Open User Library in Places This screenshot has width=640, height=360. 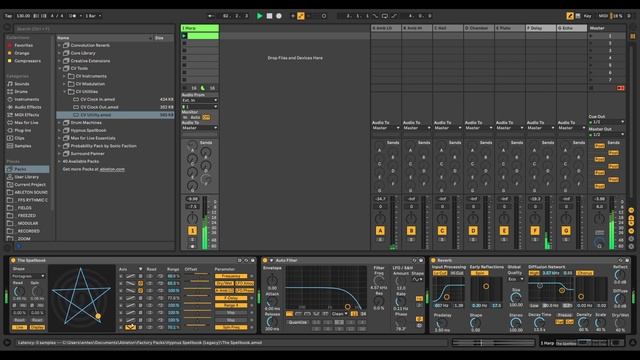27,177
